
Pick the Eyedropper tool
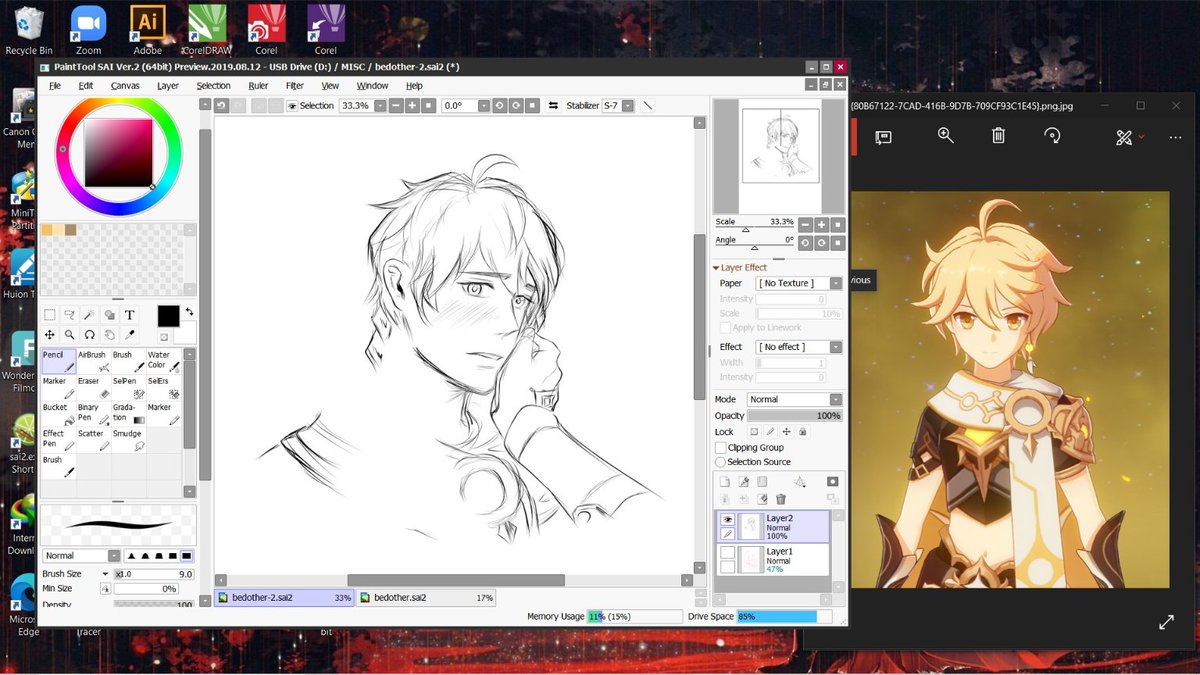[x=129, y=334]
